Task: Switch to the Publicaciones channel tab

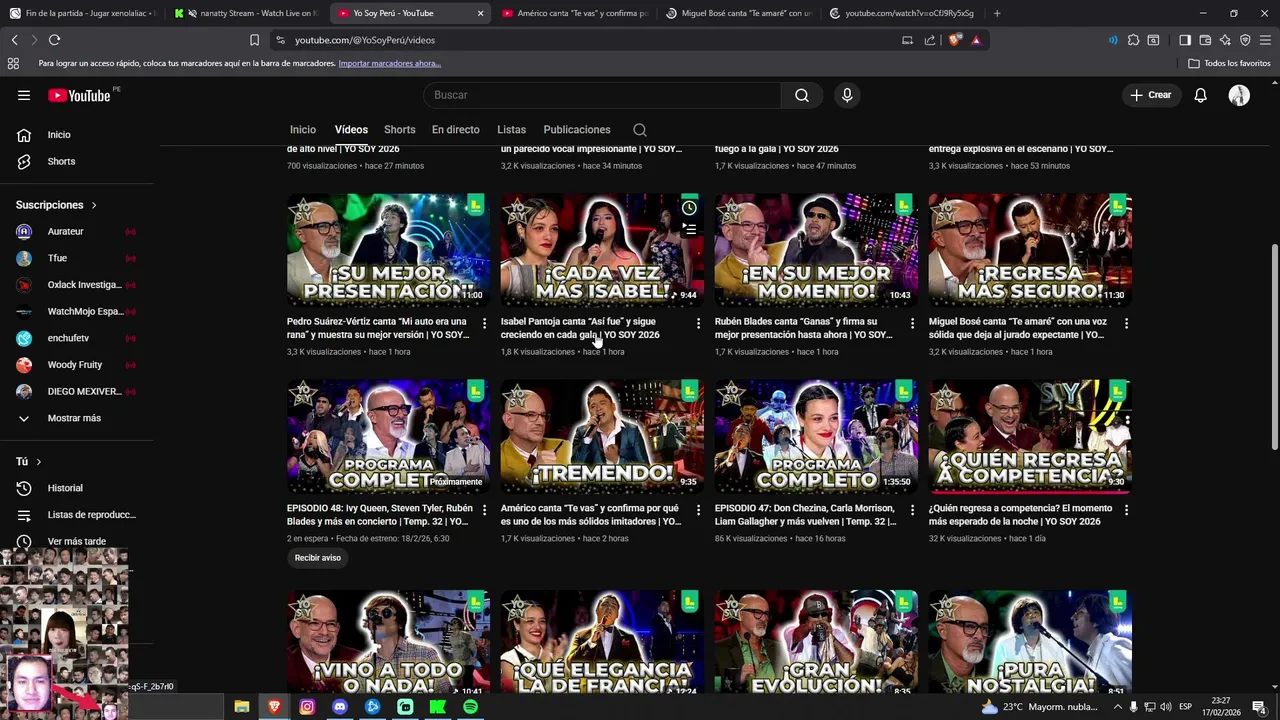Action: click(x=577, y=130)
